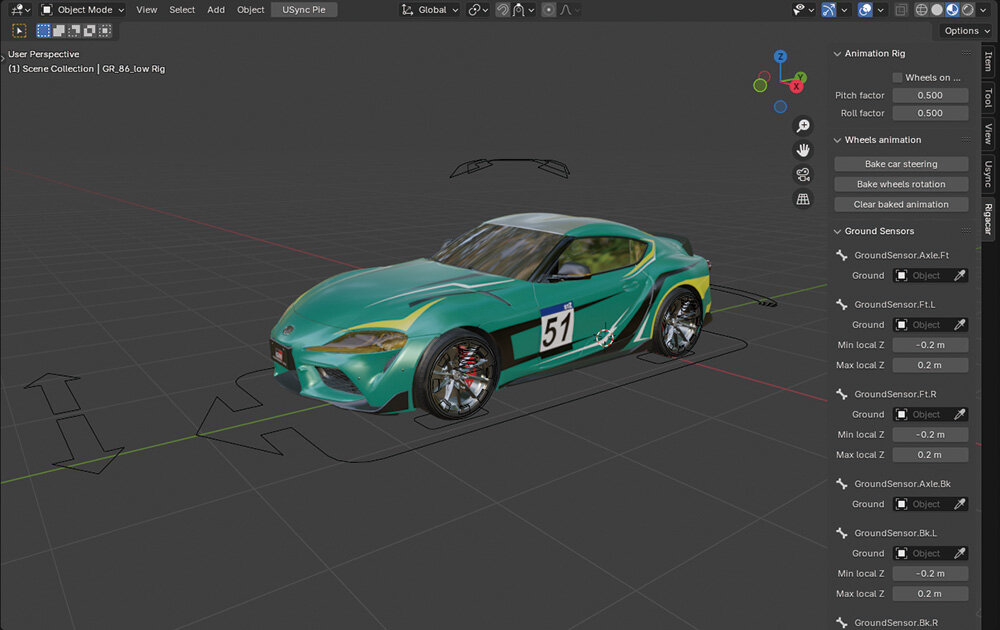The image size is (1000, 630).
Task: Click Clear baked animation button
Action: 900,204
